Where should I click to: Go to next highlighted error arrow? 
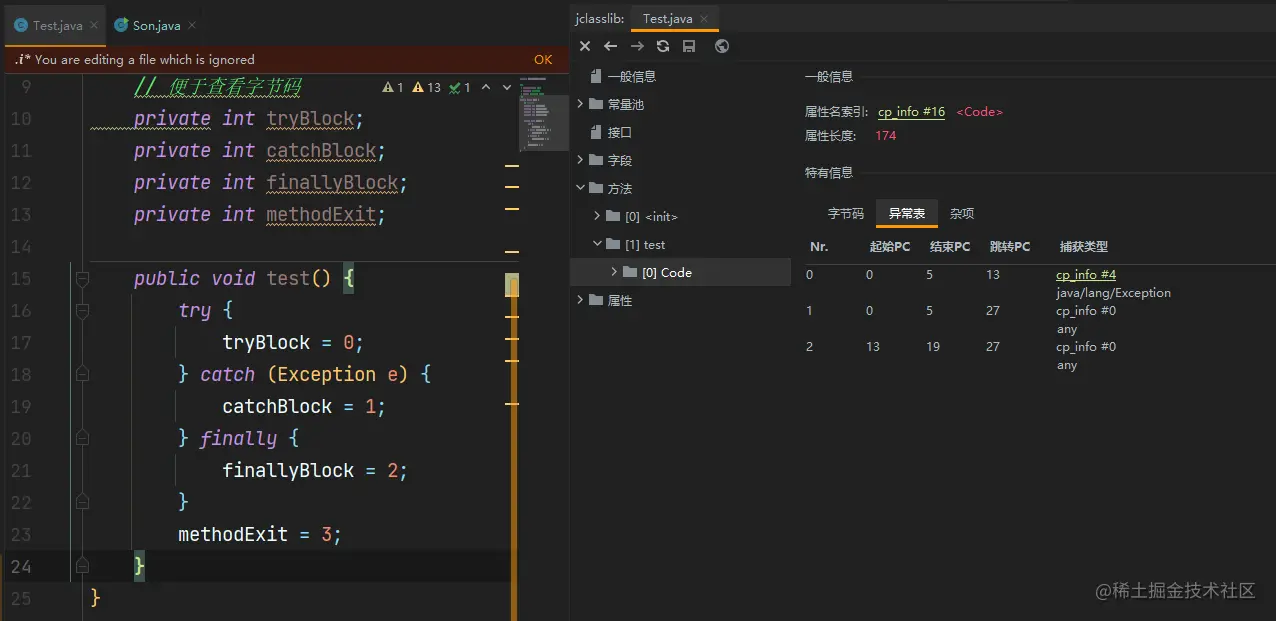click(508, 88)
